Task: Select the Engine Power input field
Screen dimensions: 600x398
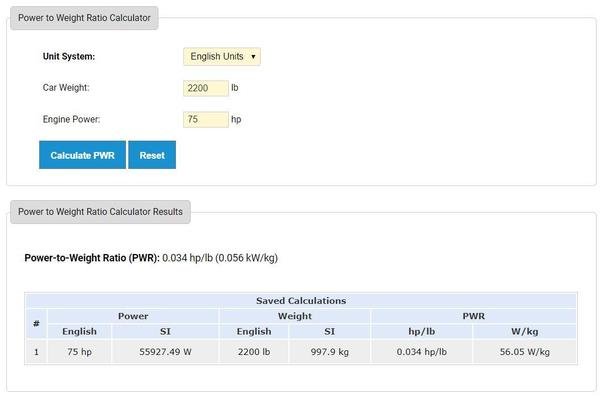Action: point(206,119)
